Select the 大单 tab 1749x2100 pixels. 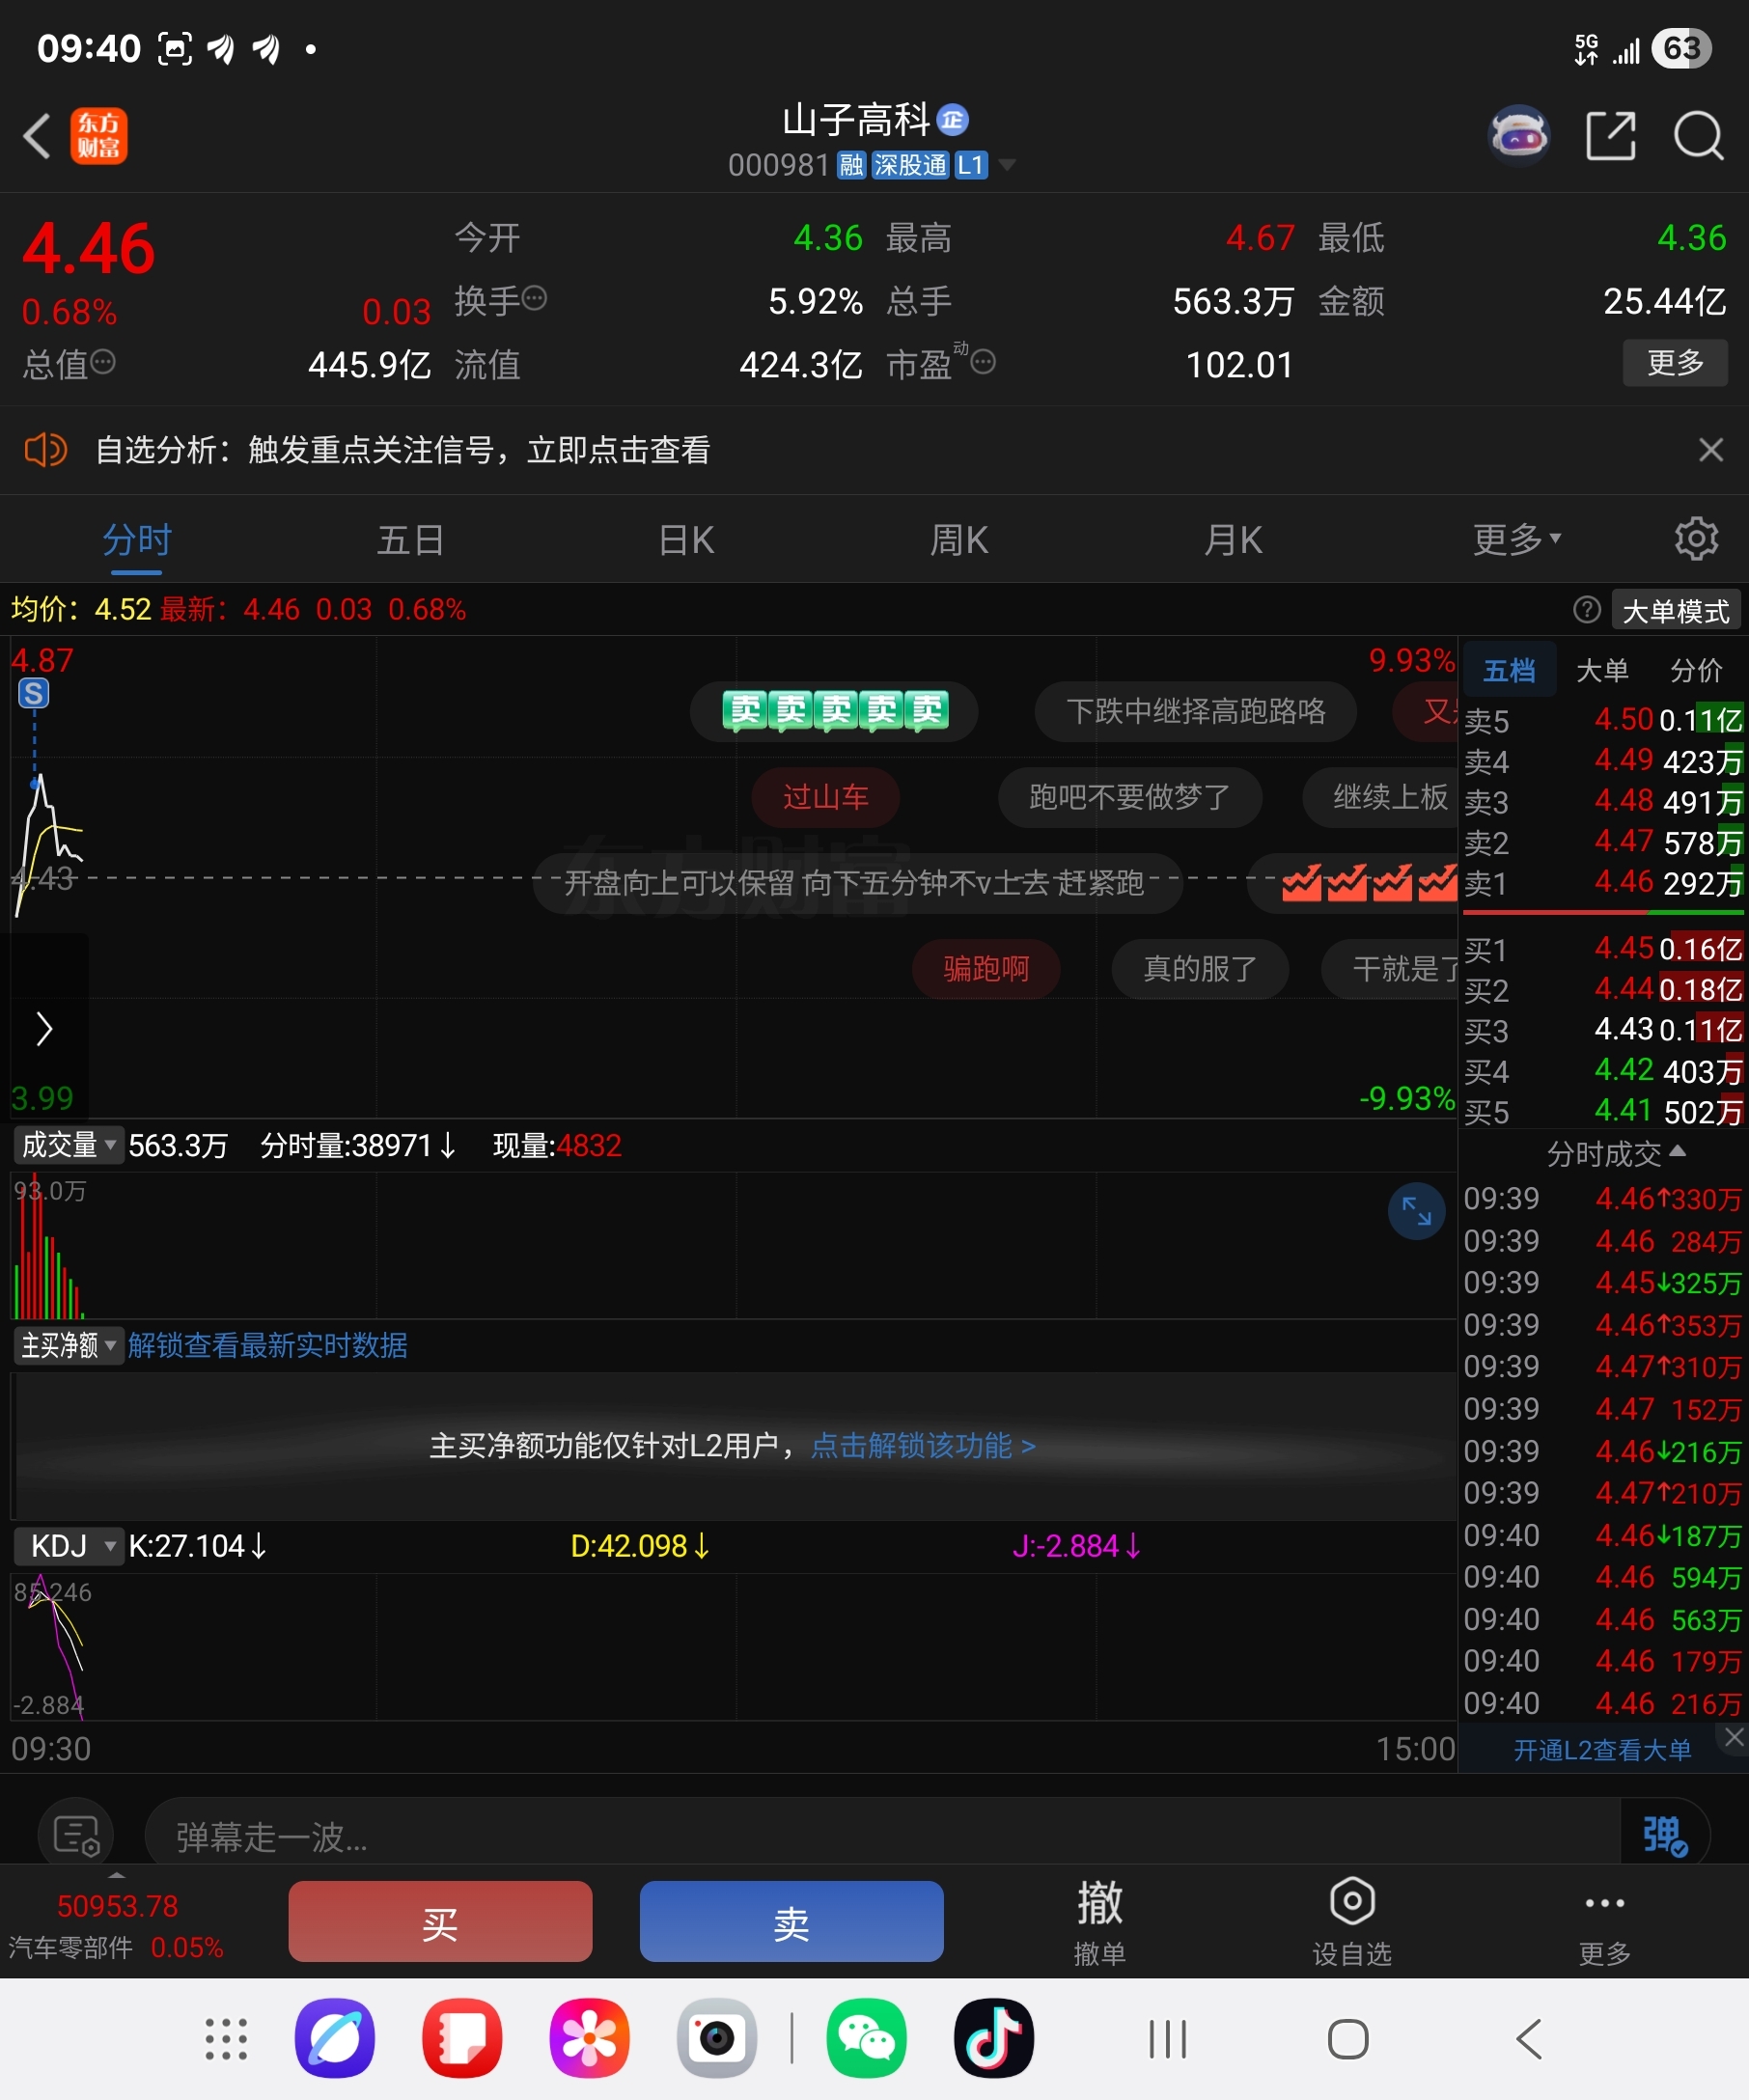tap(1602, 669)
